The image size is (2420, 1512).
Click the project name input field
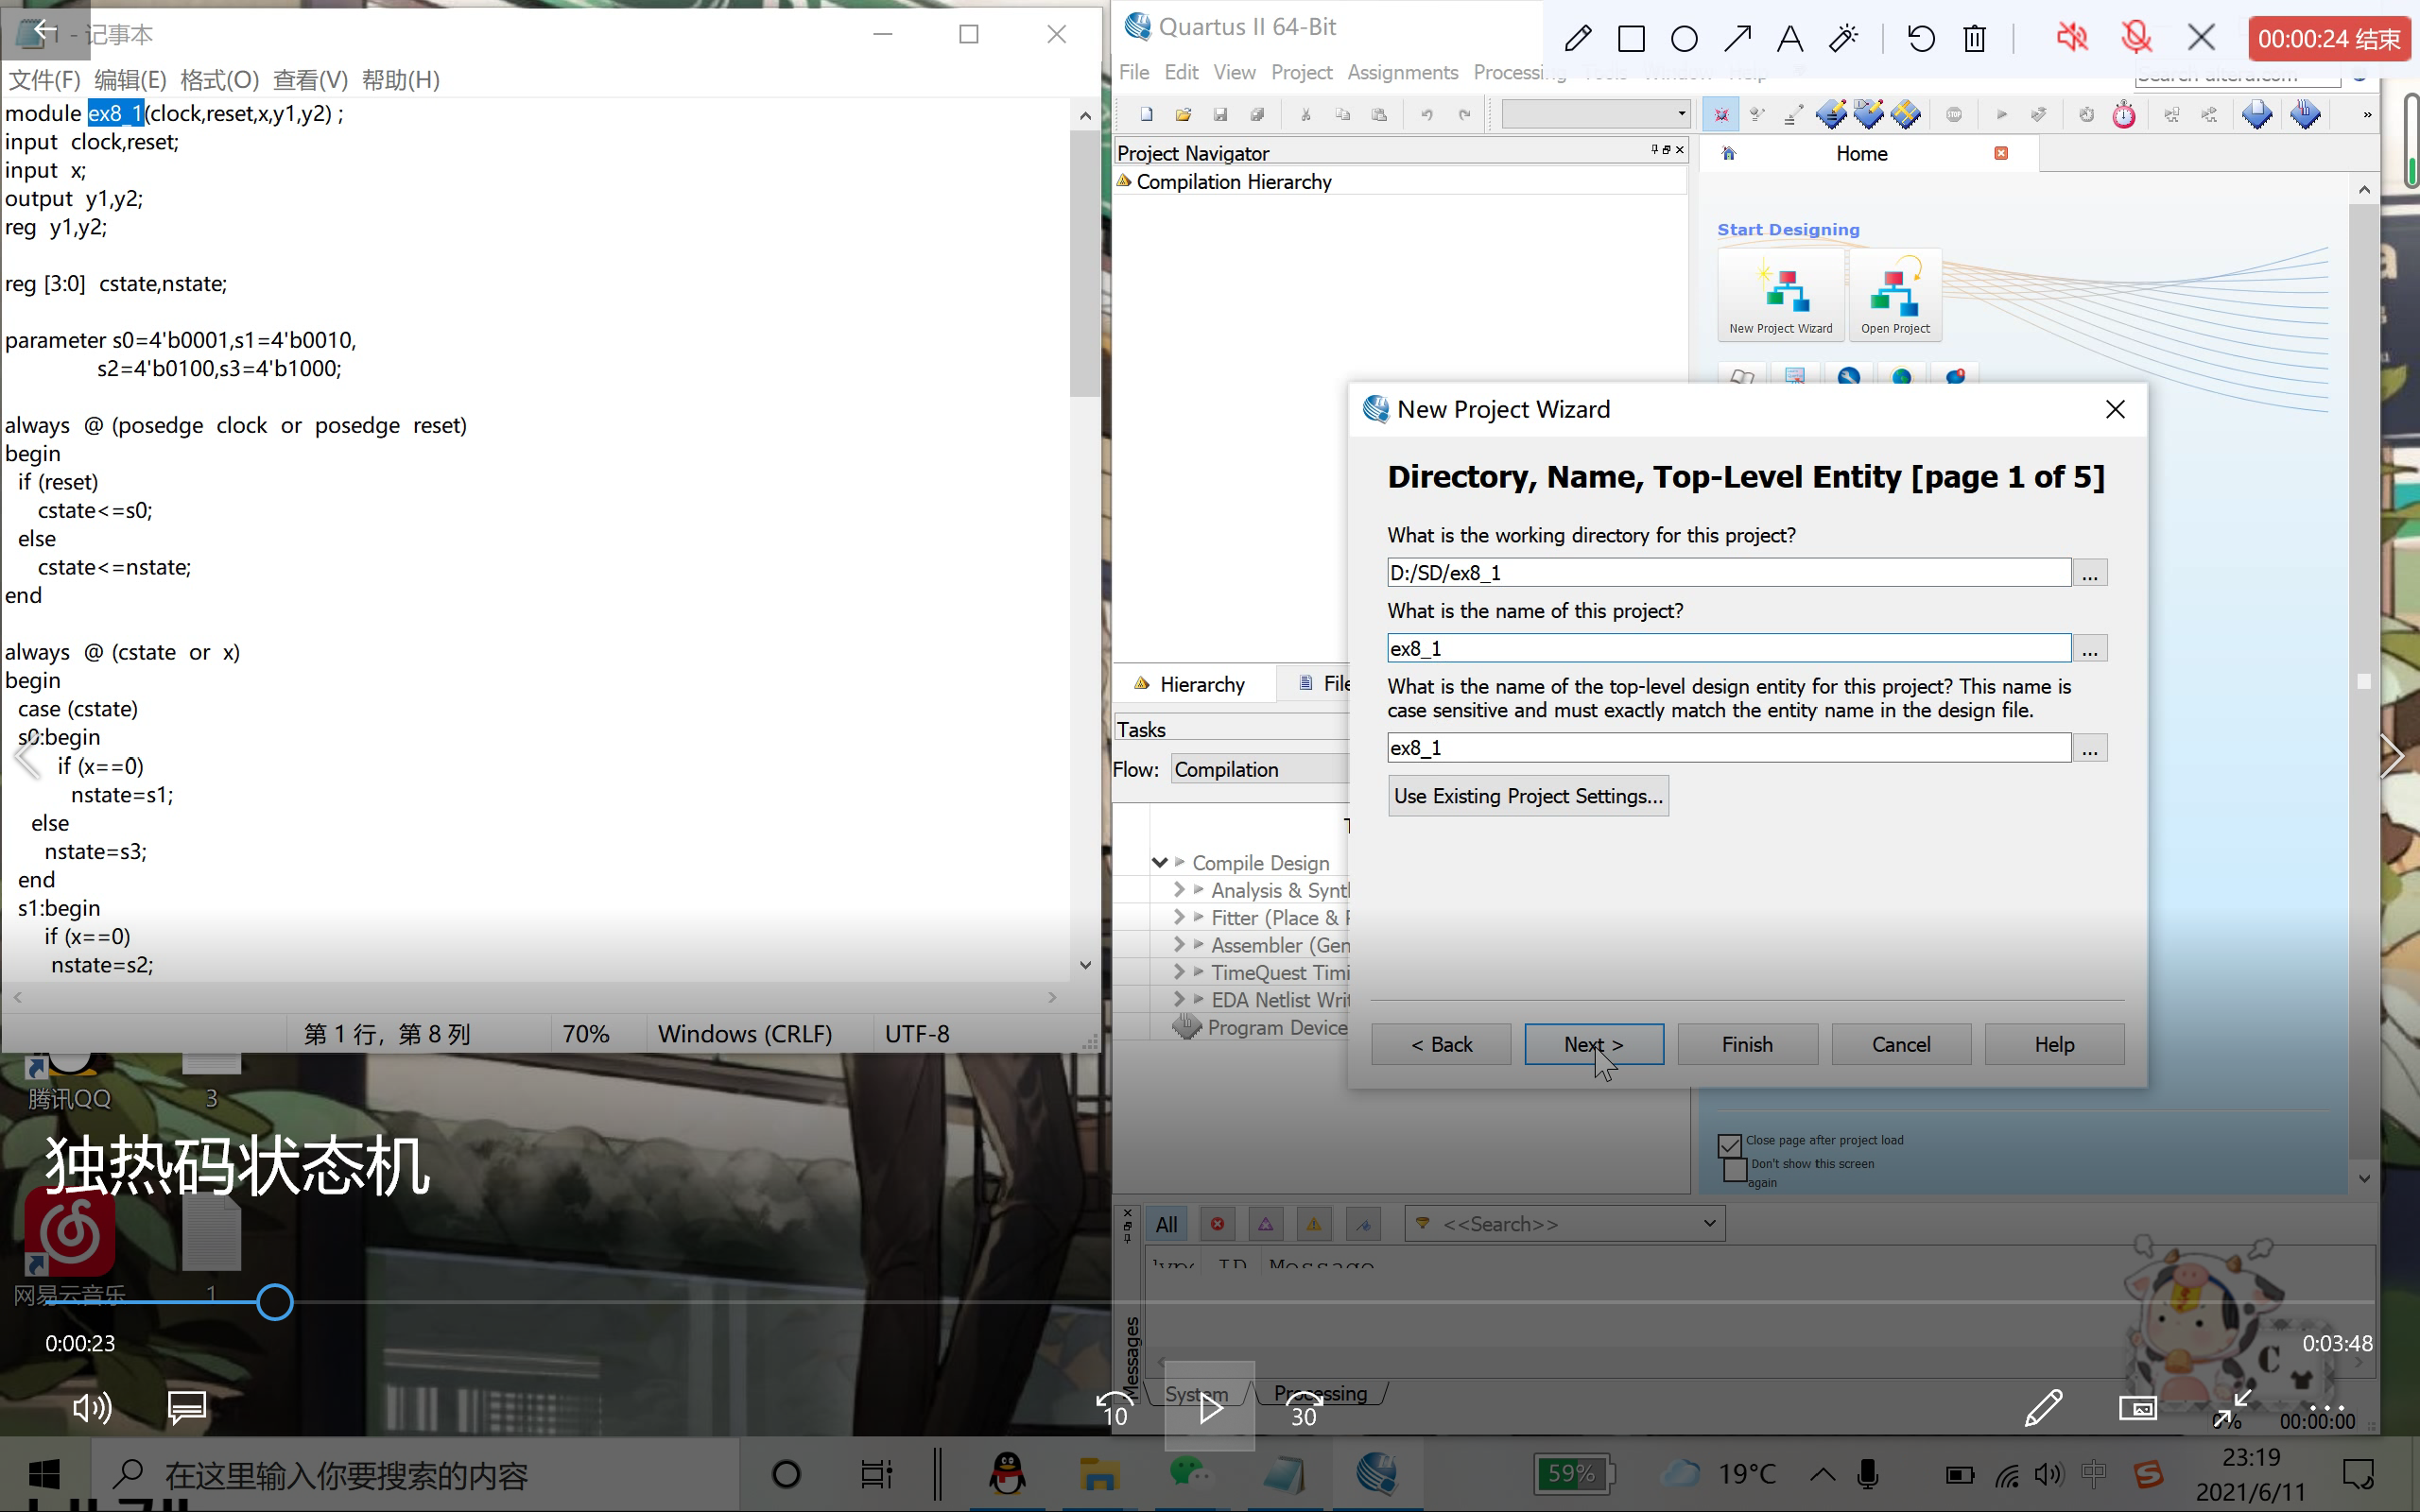(1729, 648)
